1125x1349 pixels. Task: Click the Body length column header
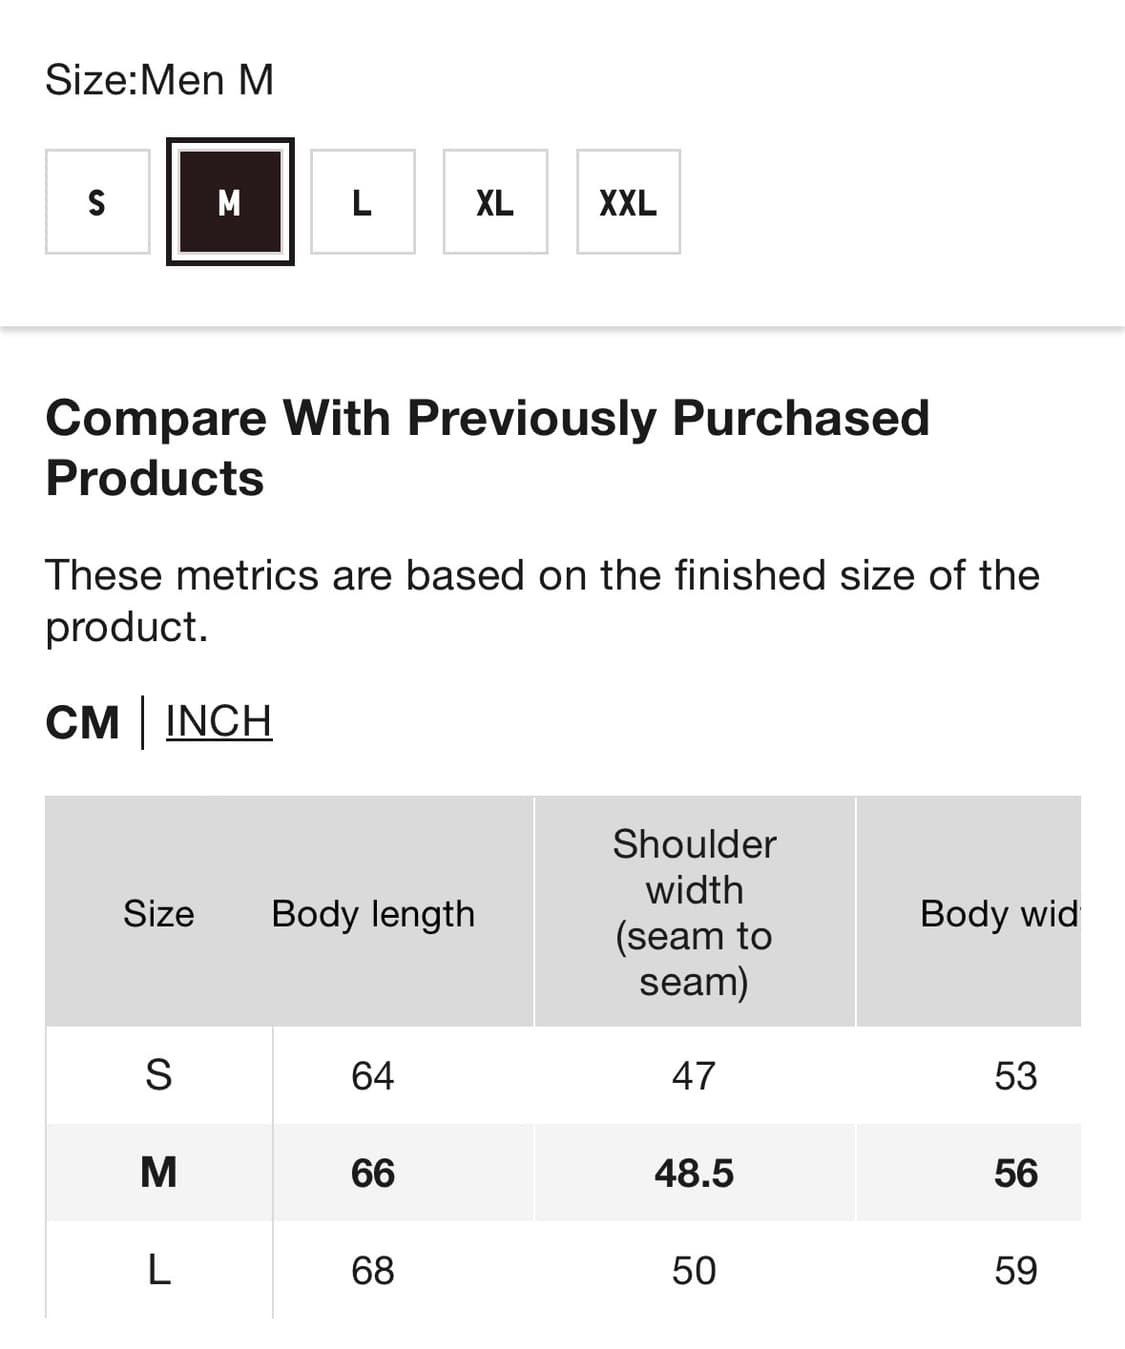[373, 913]
